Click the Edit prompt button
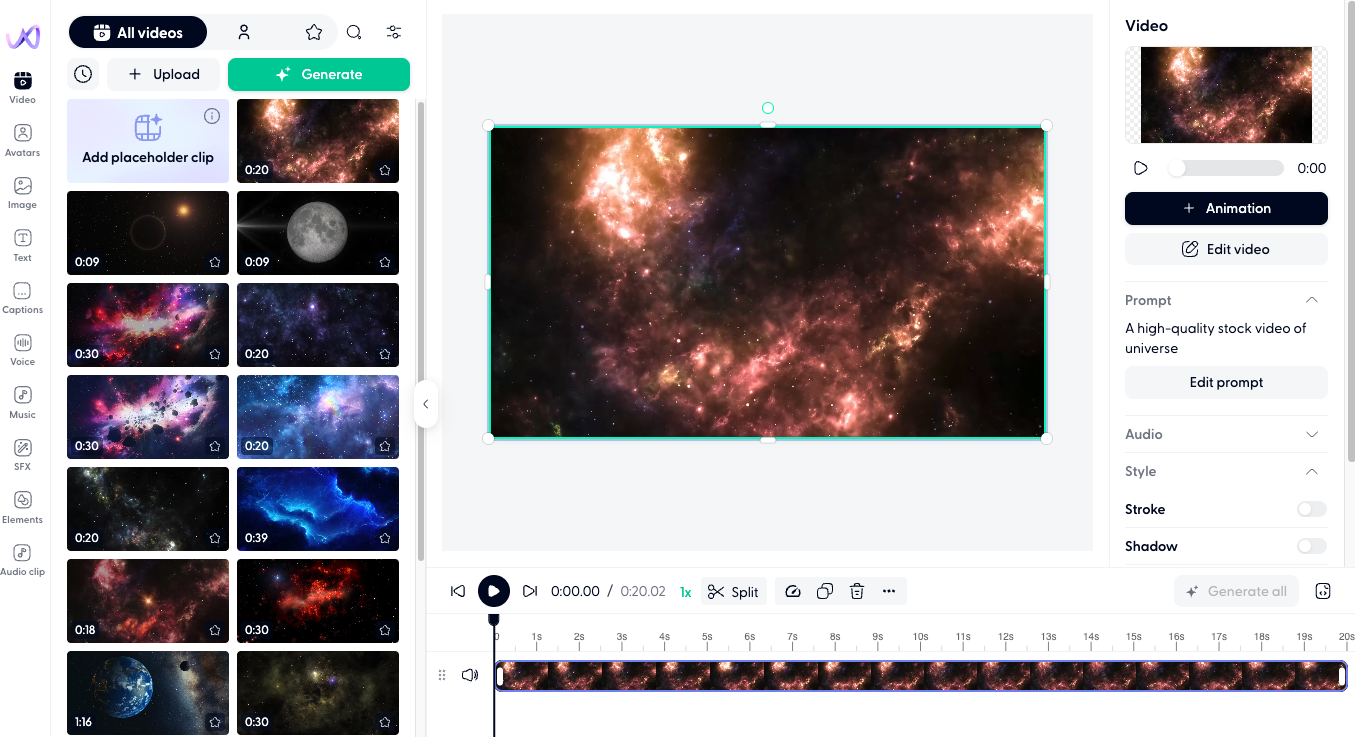1355x737 pixels. (x=1226, y=382)
